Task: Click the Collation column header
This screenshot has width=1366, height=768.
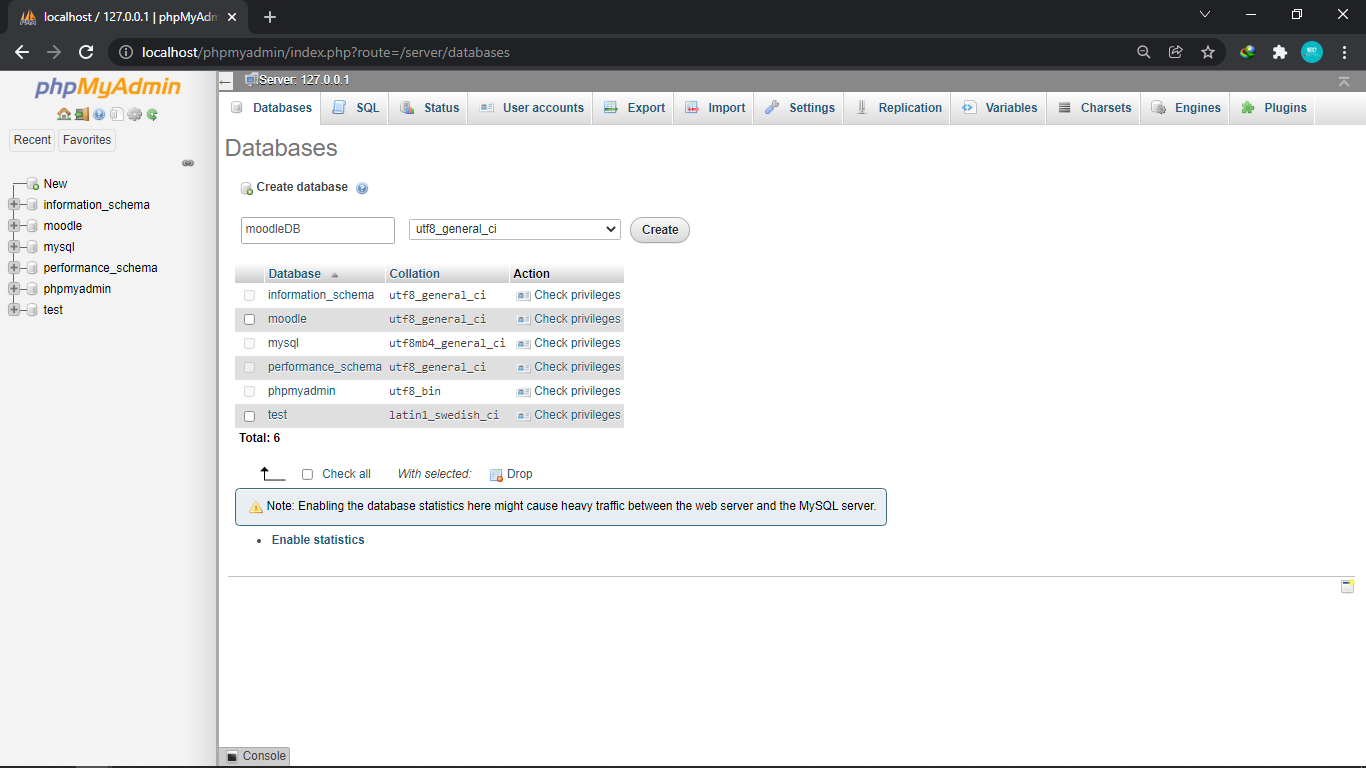Action: 415,274
